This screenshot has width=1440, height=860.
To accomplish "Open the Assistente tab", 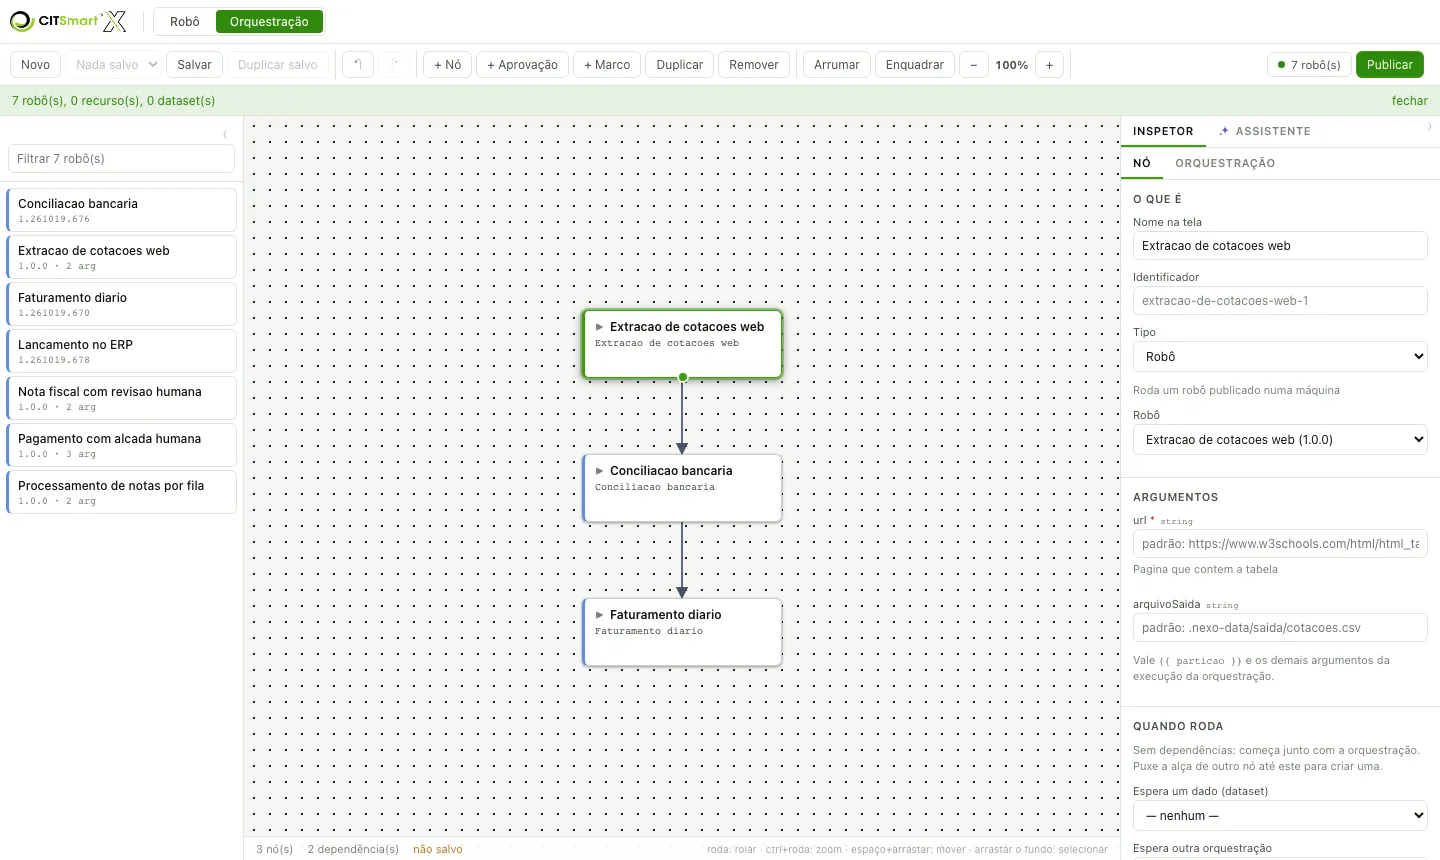I will (1265, 131).
